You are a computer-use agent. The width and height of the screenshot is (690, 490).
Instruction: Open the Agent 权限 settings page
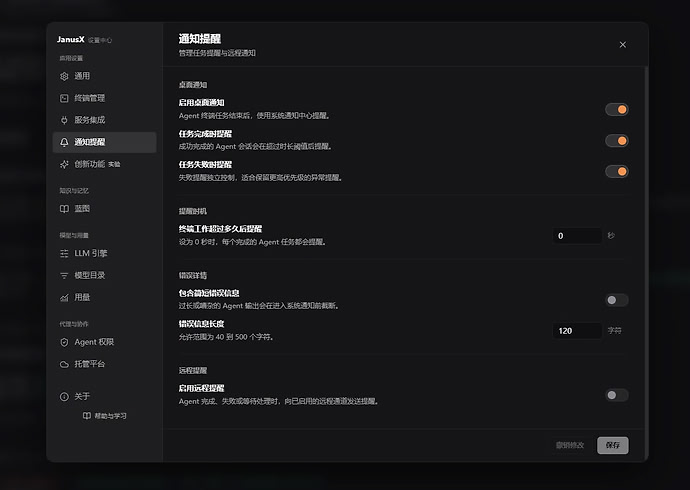[104, 342]
